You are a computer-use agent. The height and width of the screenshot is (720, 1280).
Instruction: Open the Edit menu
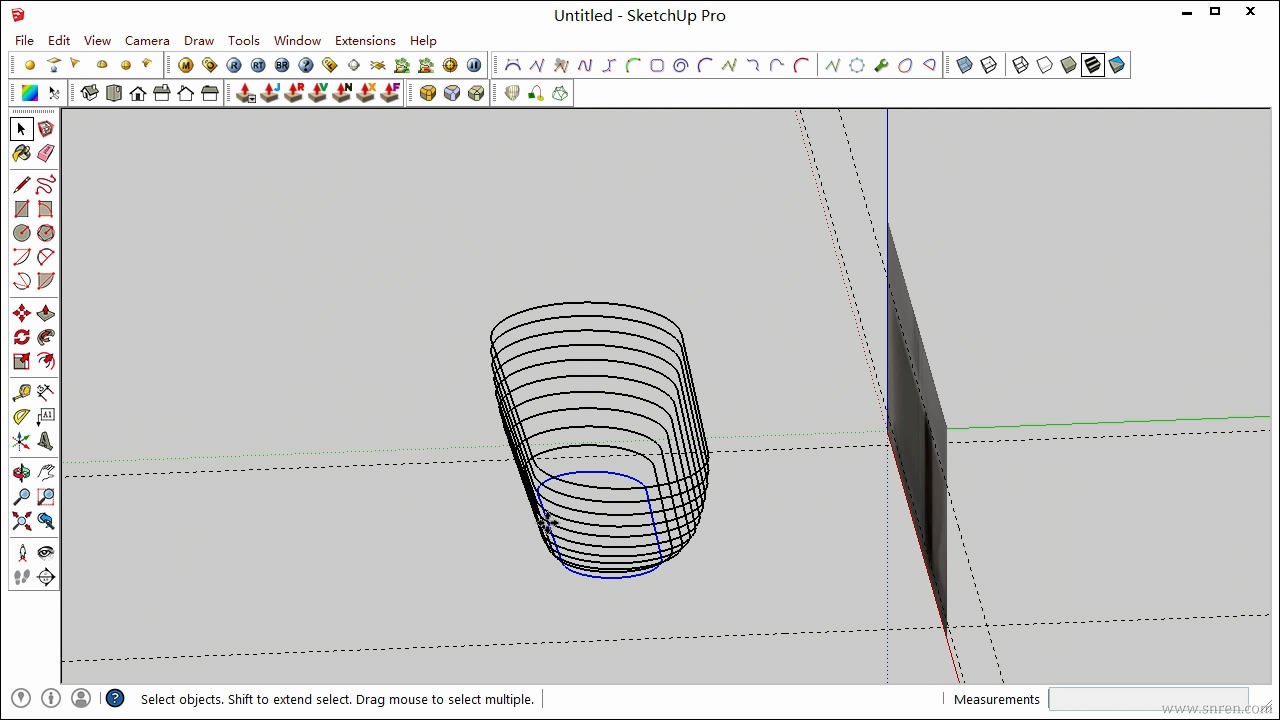point(59,40)
